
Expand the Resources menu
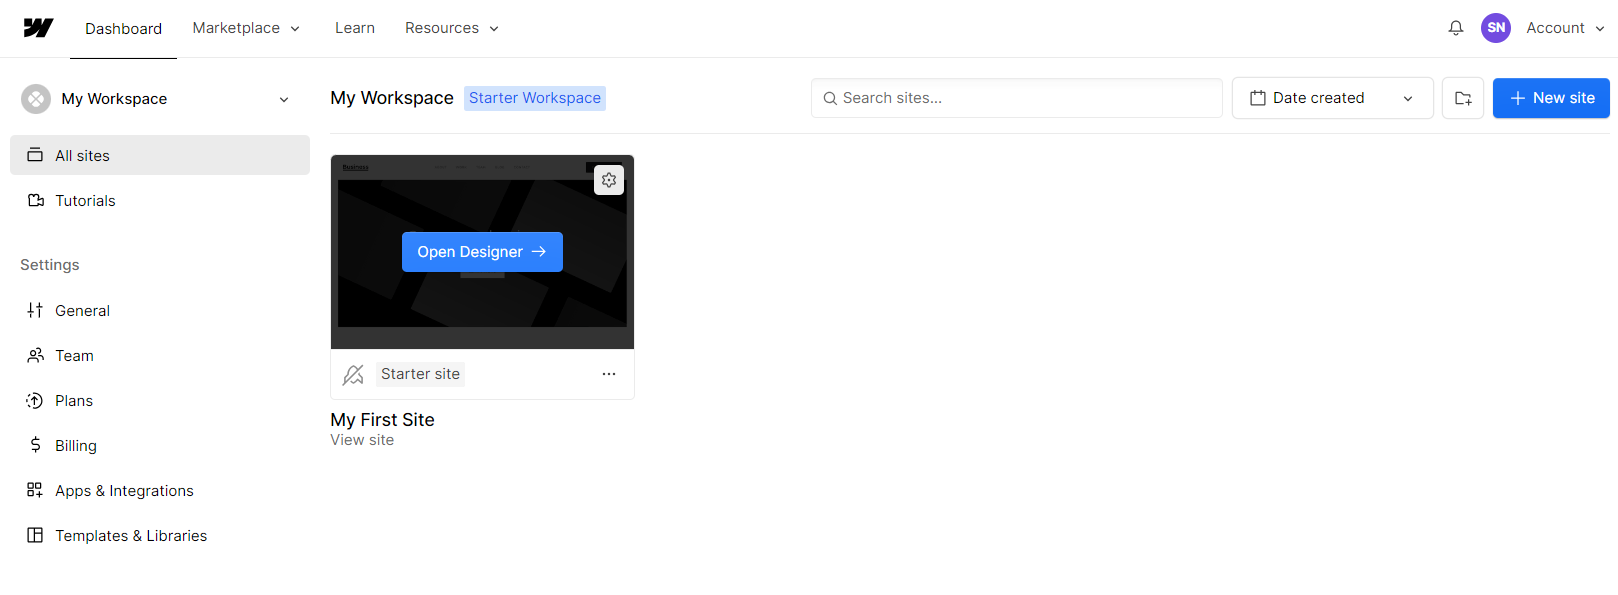[452, 28]
